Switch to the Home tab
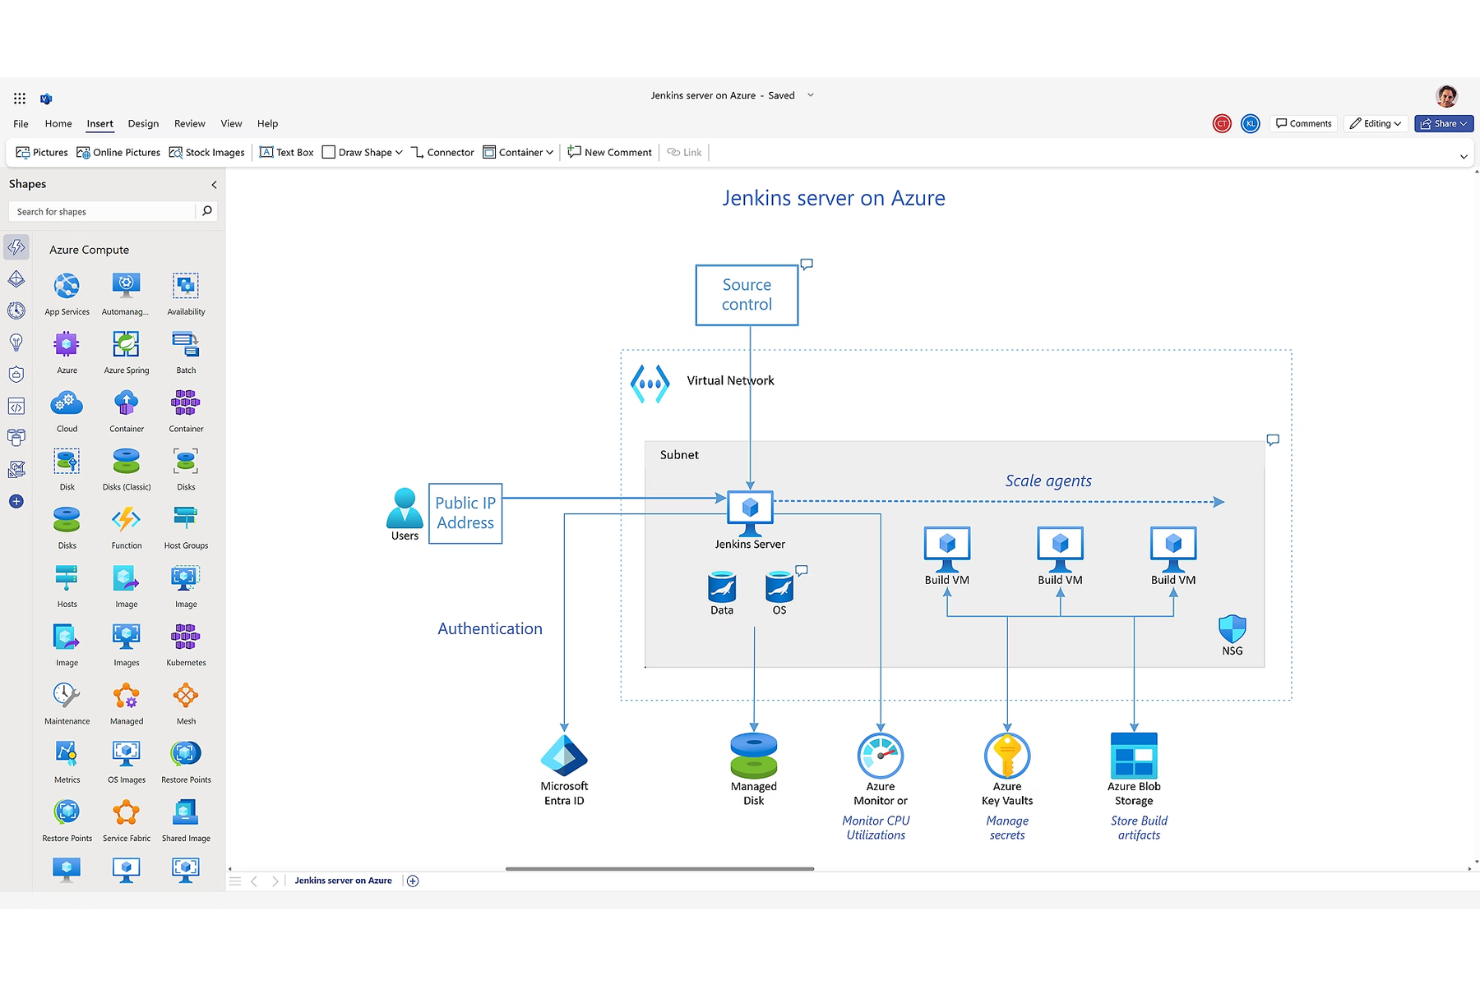The width and height of the screenshot is (1480, 987). (58, 124)
